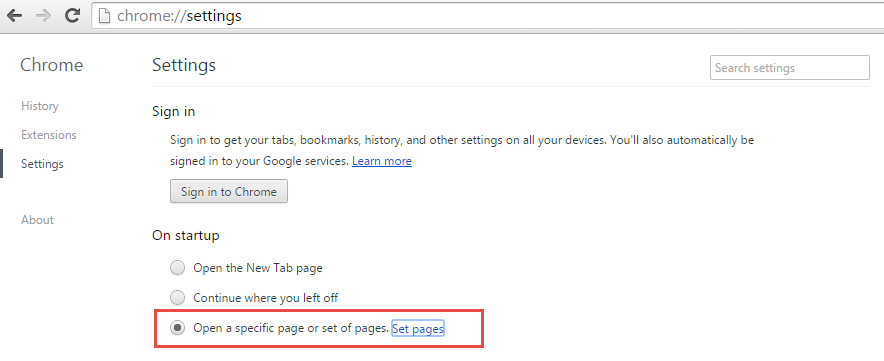Follow the Learn more link
884x361 pixels.
pos(382,161)
